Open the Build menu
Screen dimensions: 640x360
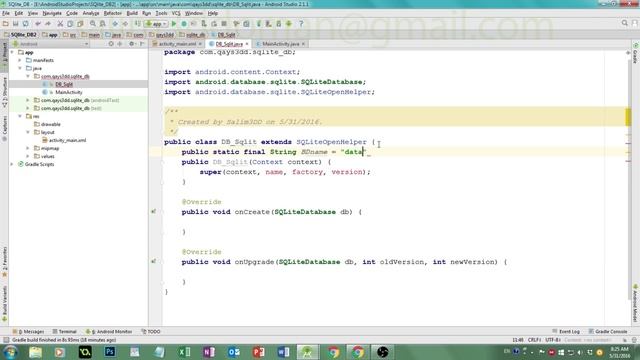(x=132, y=13)
